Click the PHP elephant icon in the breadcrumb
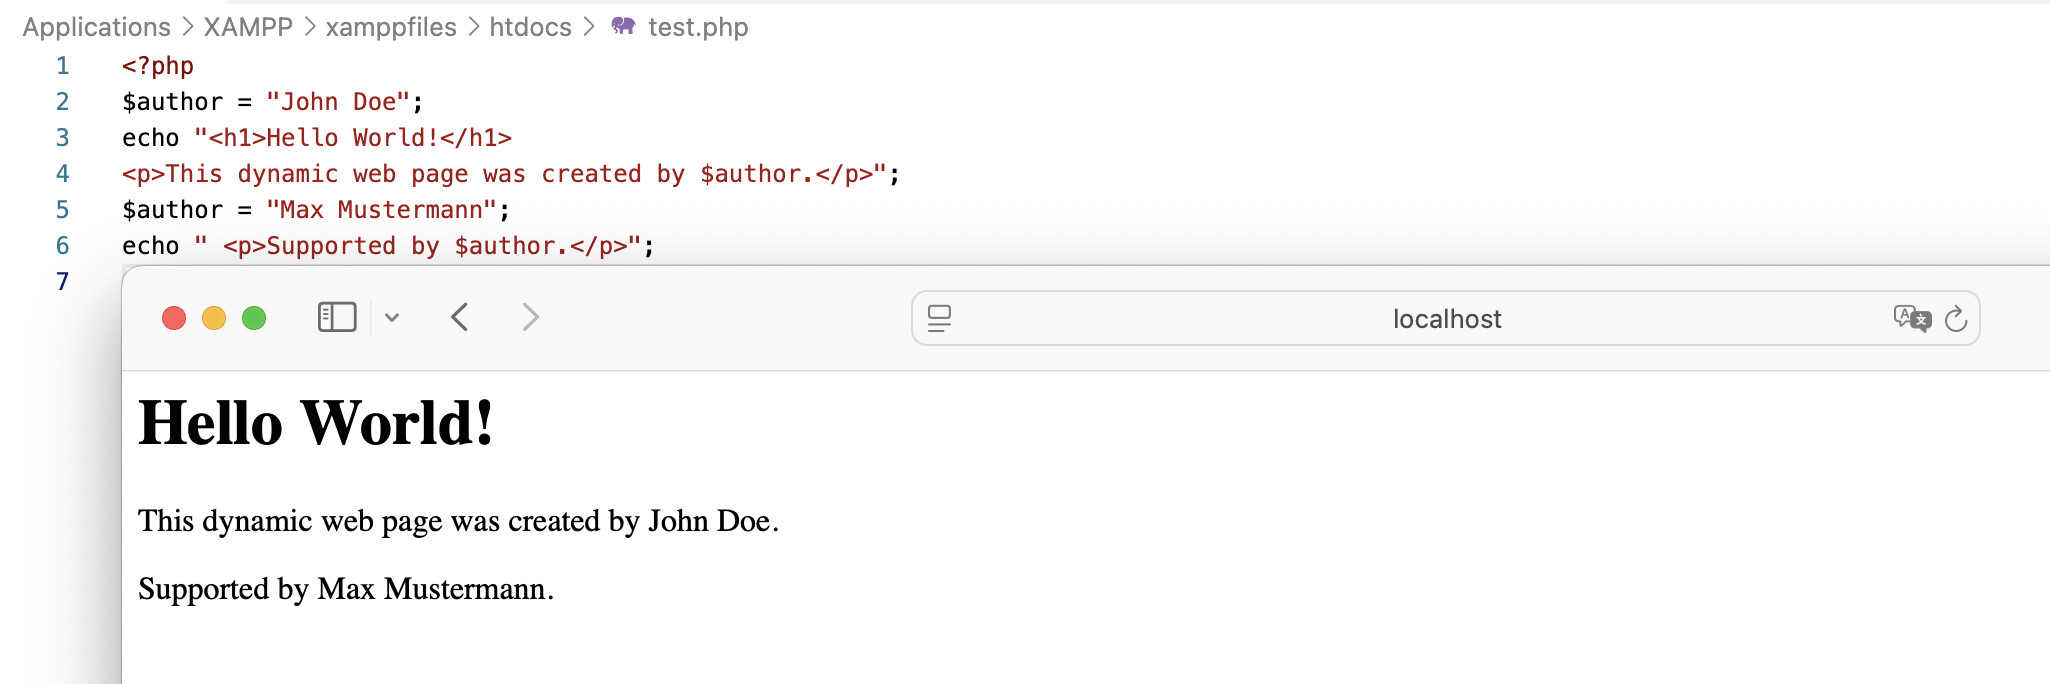The width and height of the screenshot is (2050, 684). [x=623, y=26]
